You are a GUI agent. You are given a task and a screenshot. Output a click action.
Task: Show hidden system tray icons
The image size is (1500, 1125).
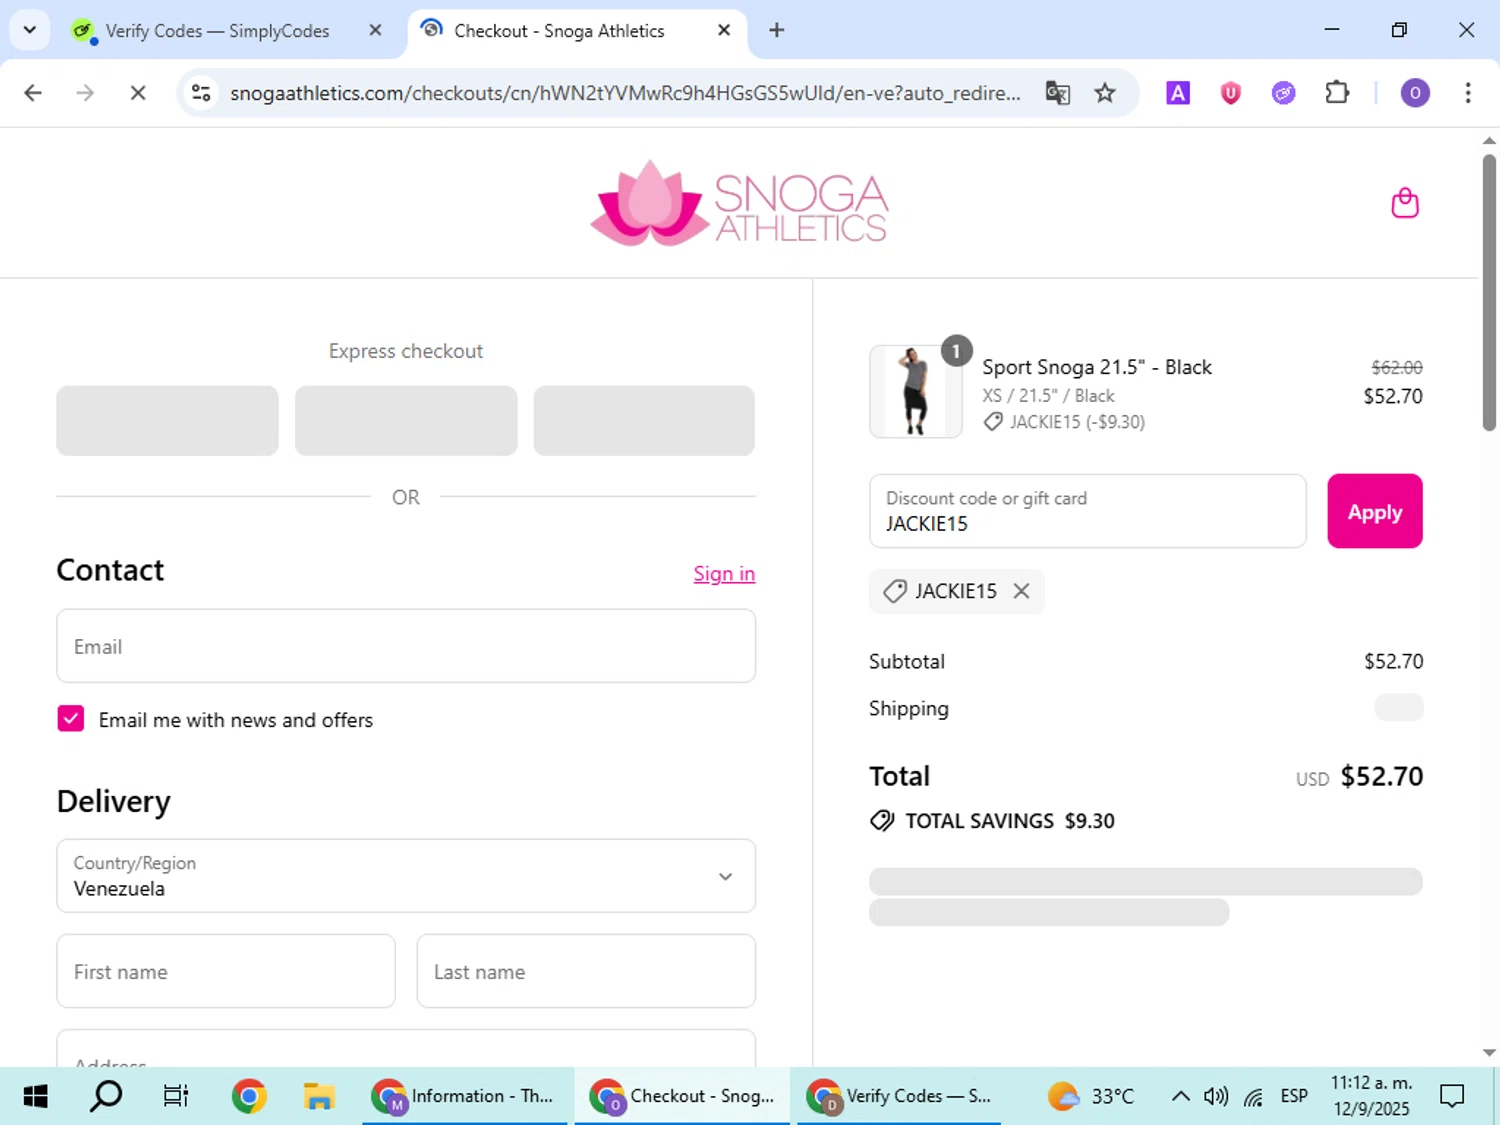coord(1180,1096)
